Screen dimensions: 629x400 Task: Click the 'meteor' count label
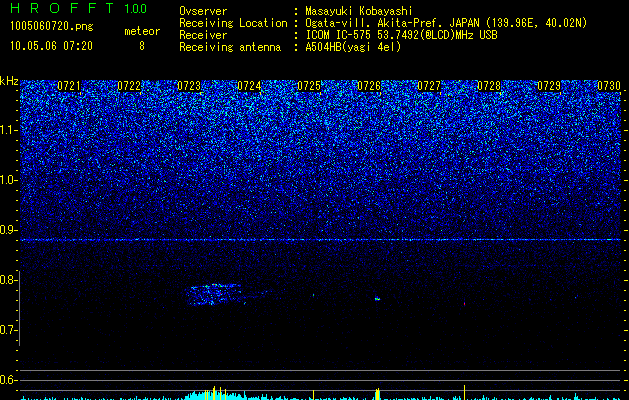[x=142, y=31]
